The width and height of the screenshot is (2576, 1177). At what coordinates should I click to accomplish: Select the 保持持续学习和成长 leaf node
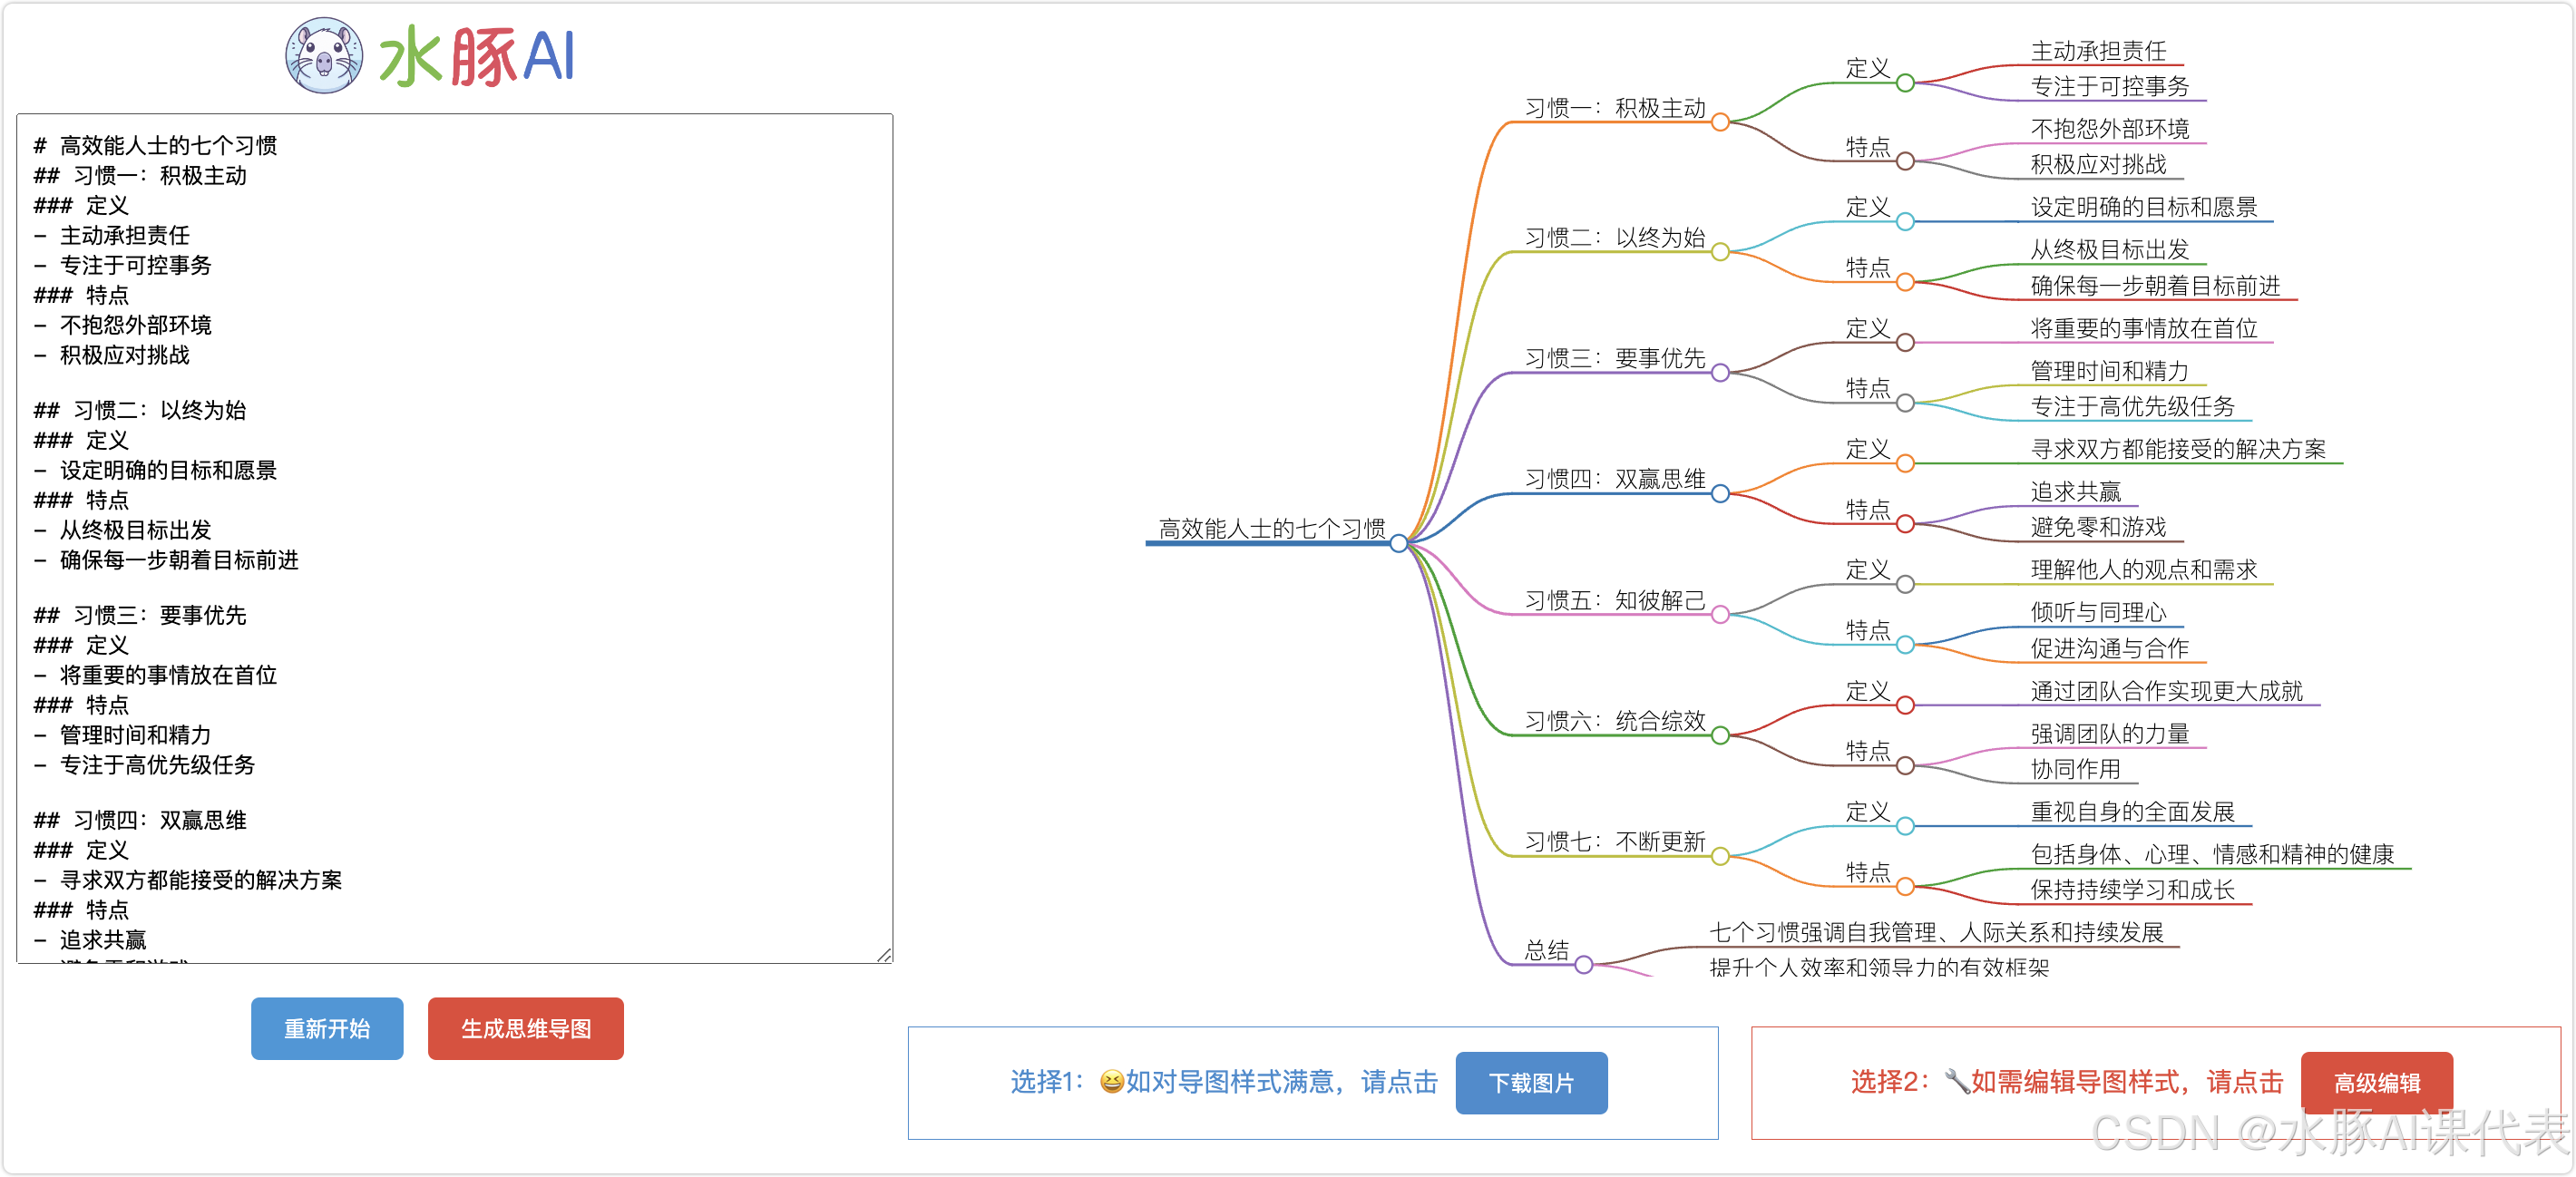pyautogui.click(x=2132, y=890)
